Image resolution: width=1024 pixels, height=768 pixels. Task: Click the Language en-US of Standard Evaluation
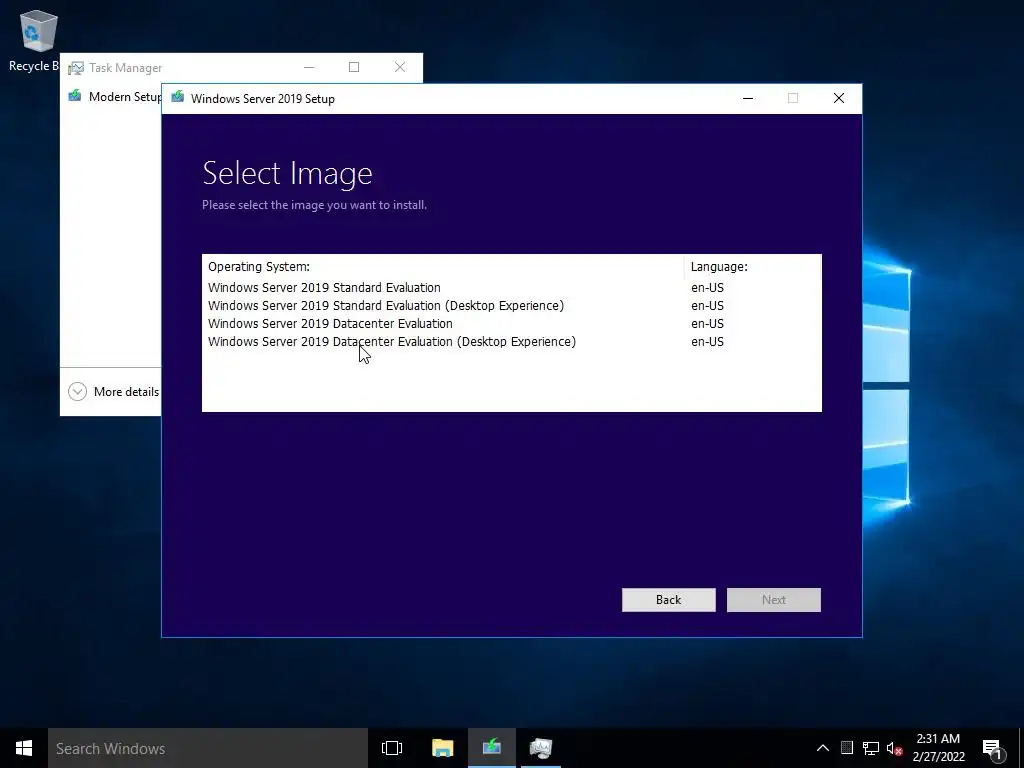pos(707,287)
